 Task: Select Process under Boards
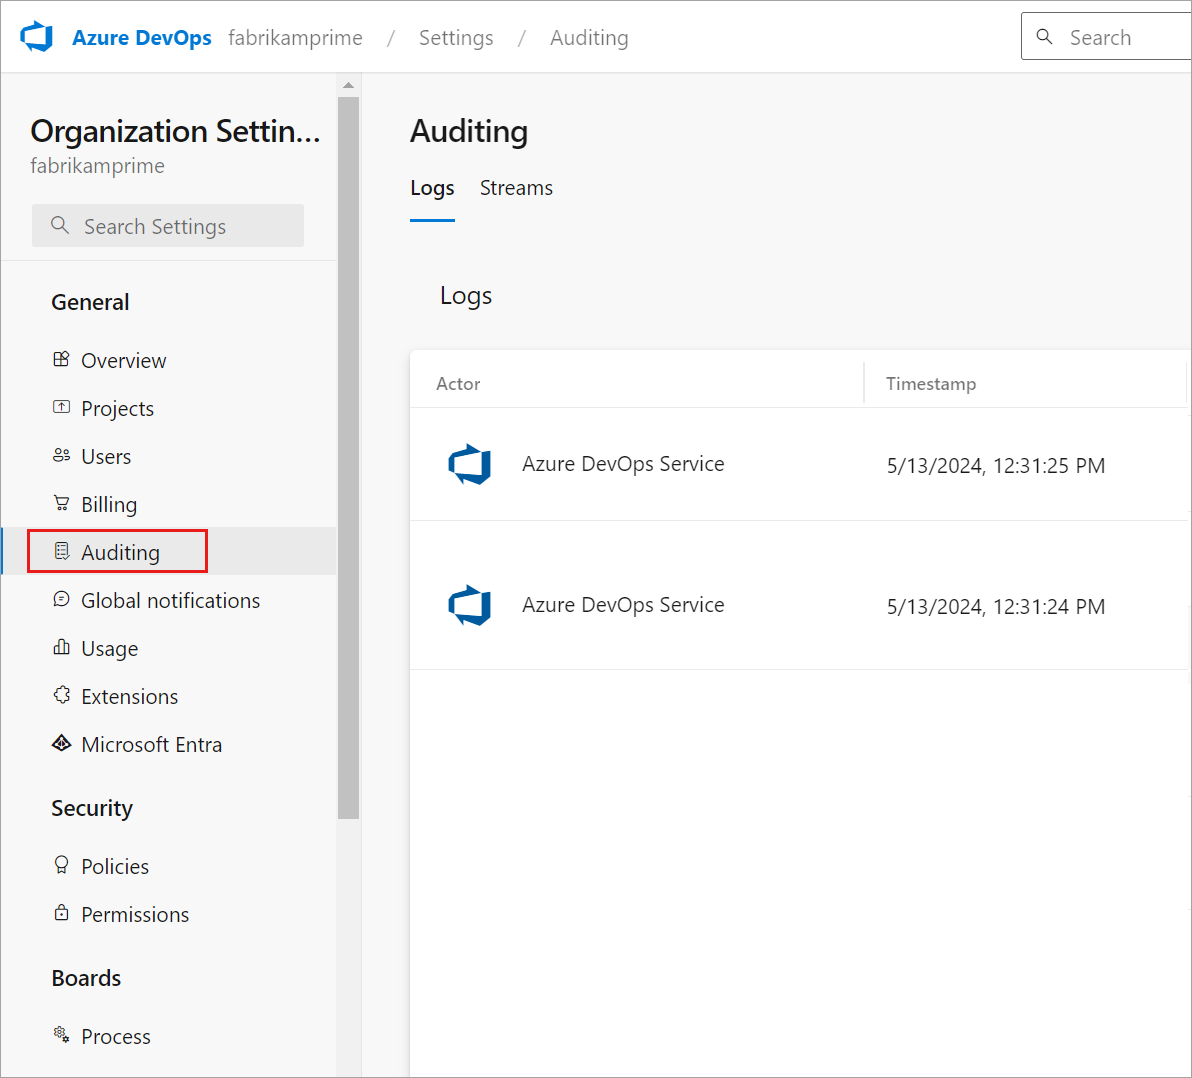(x=116, y=1036)
